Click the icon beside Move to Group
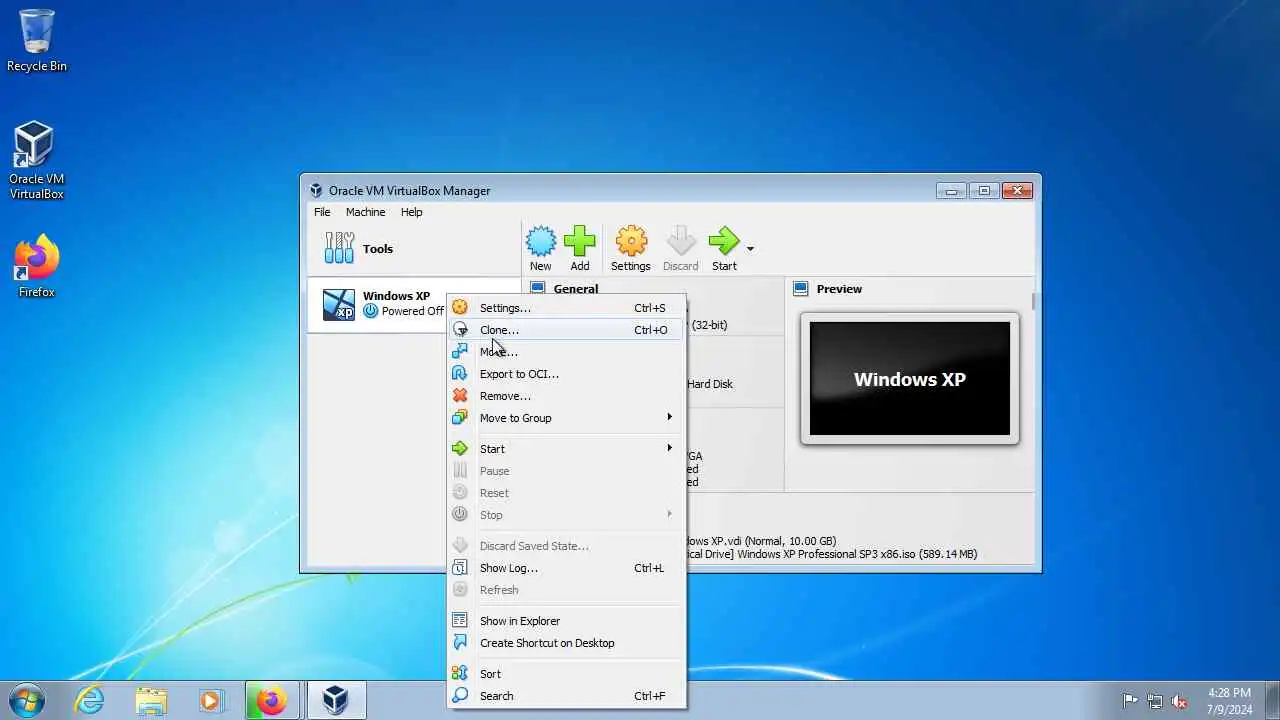 (460, 418)
